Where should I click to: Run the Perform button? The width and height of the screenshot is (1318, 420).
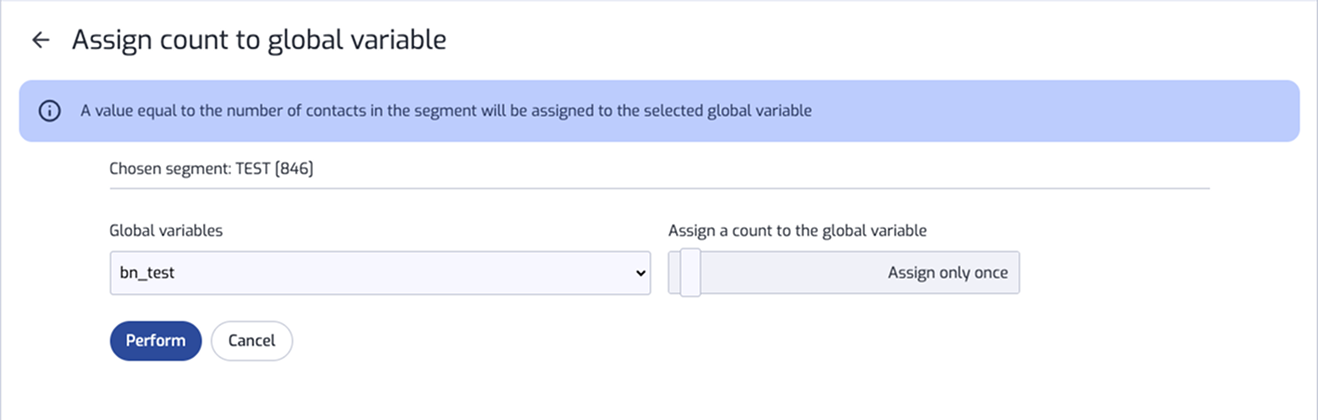coord(156,341)
